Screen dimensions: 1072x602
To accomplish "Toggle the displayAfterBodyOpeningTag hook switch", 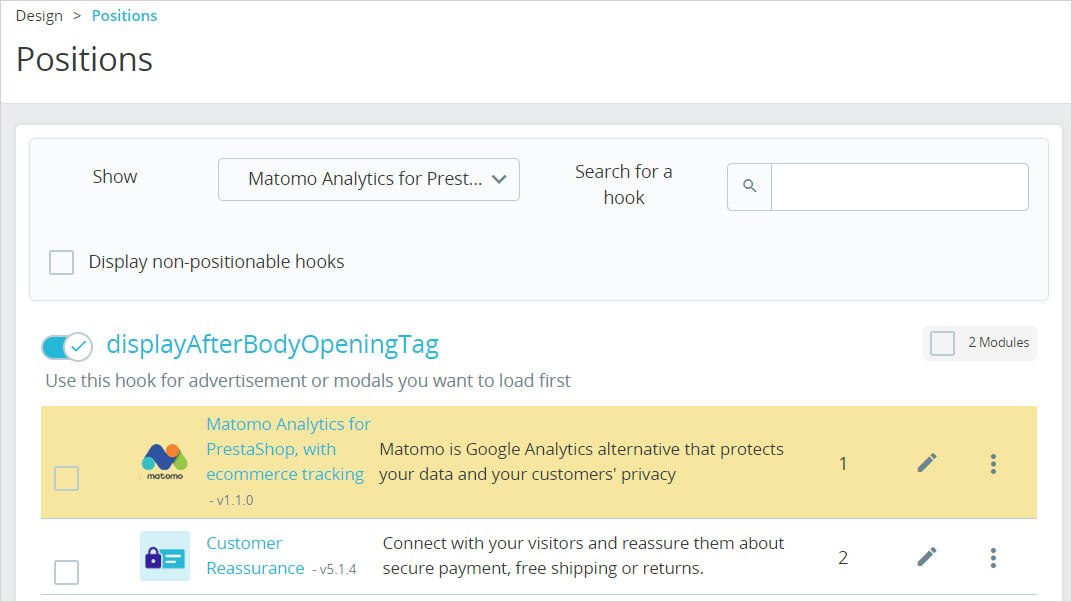I will tap(66, 346).
